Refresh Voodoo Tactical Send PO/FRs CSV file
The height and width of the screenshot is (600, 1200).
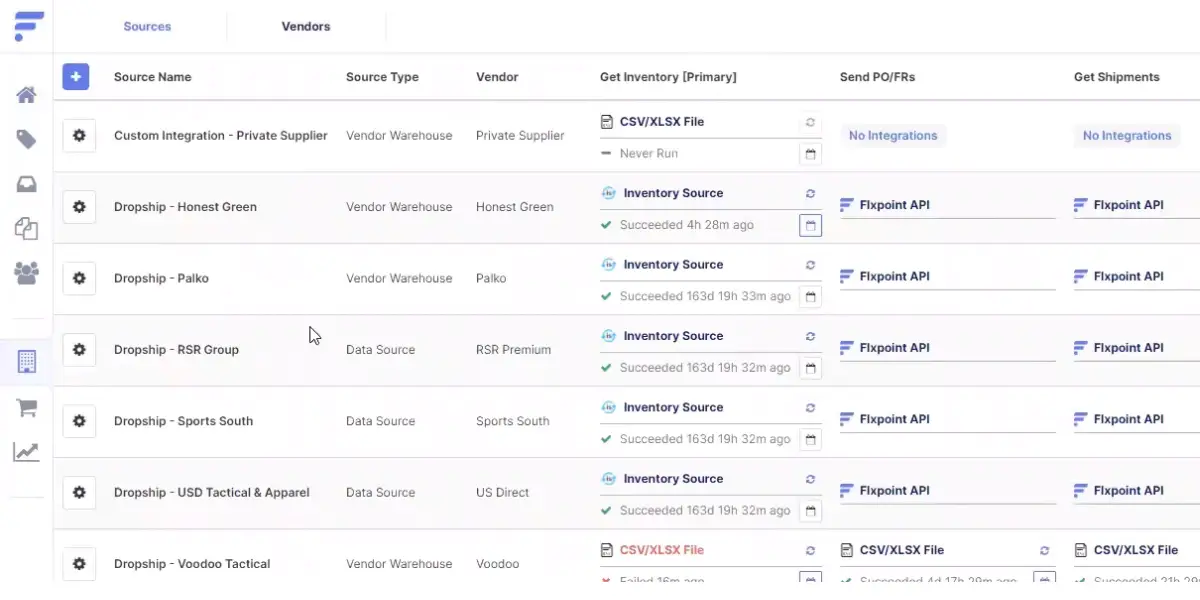click(x=1044, y=550)
